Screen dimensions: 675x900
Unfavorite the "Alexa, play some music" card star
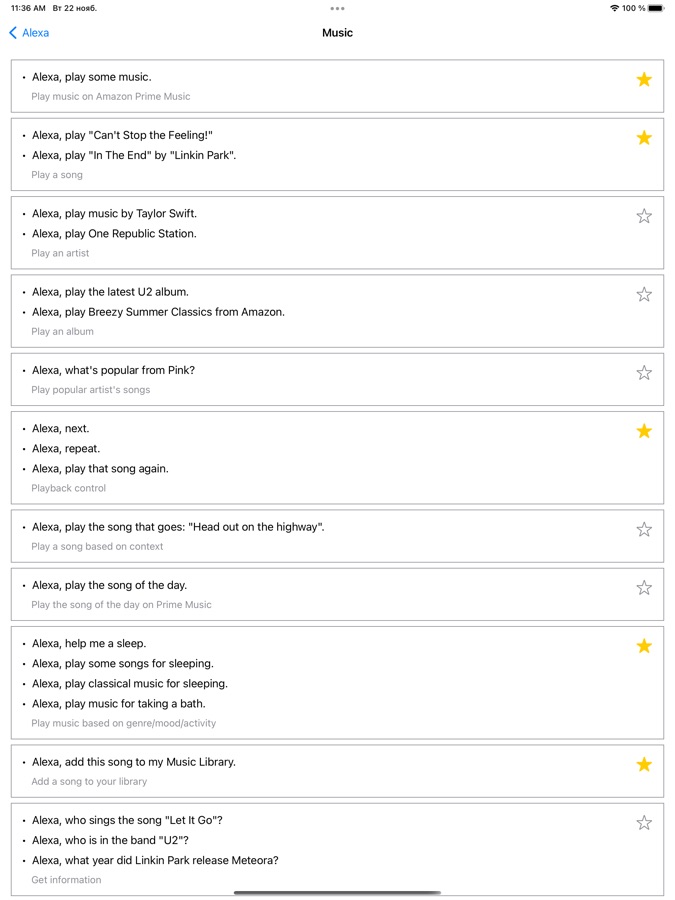pyautogui.click(x=644, y=79)
